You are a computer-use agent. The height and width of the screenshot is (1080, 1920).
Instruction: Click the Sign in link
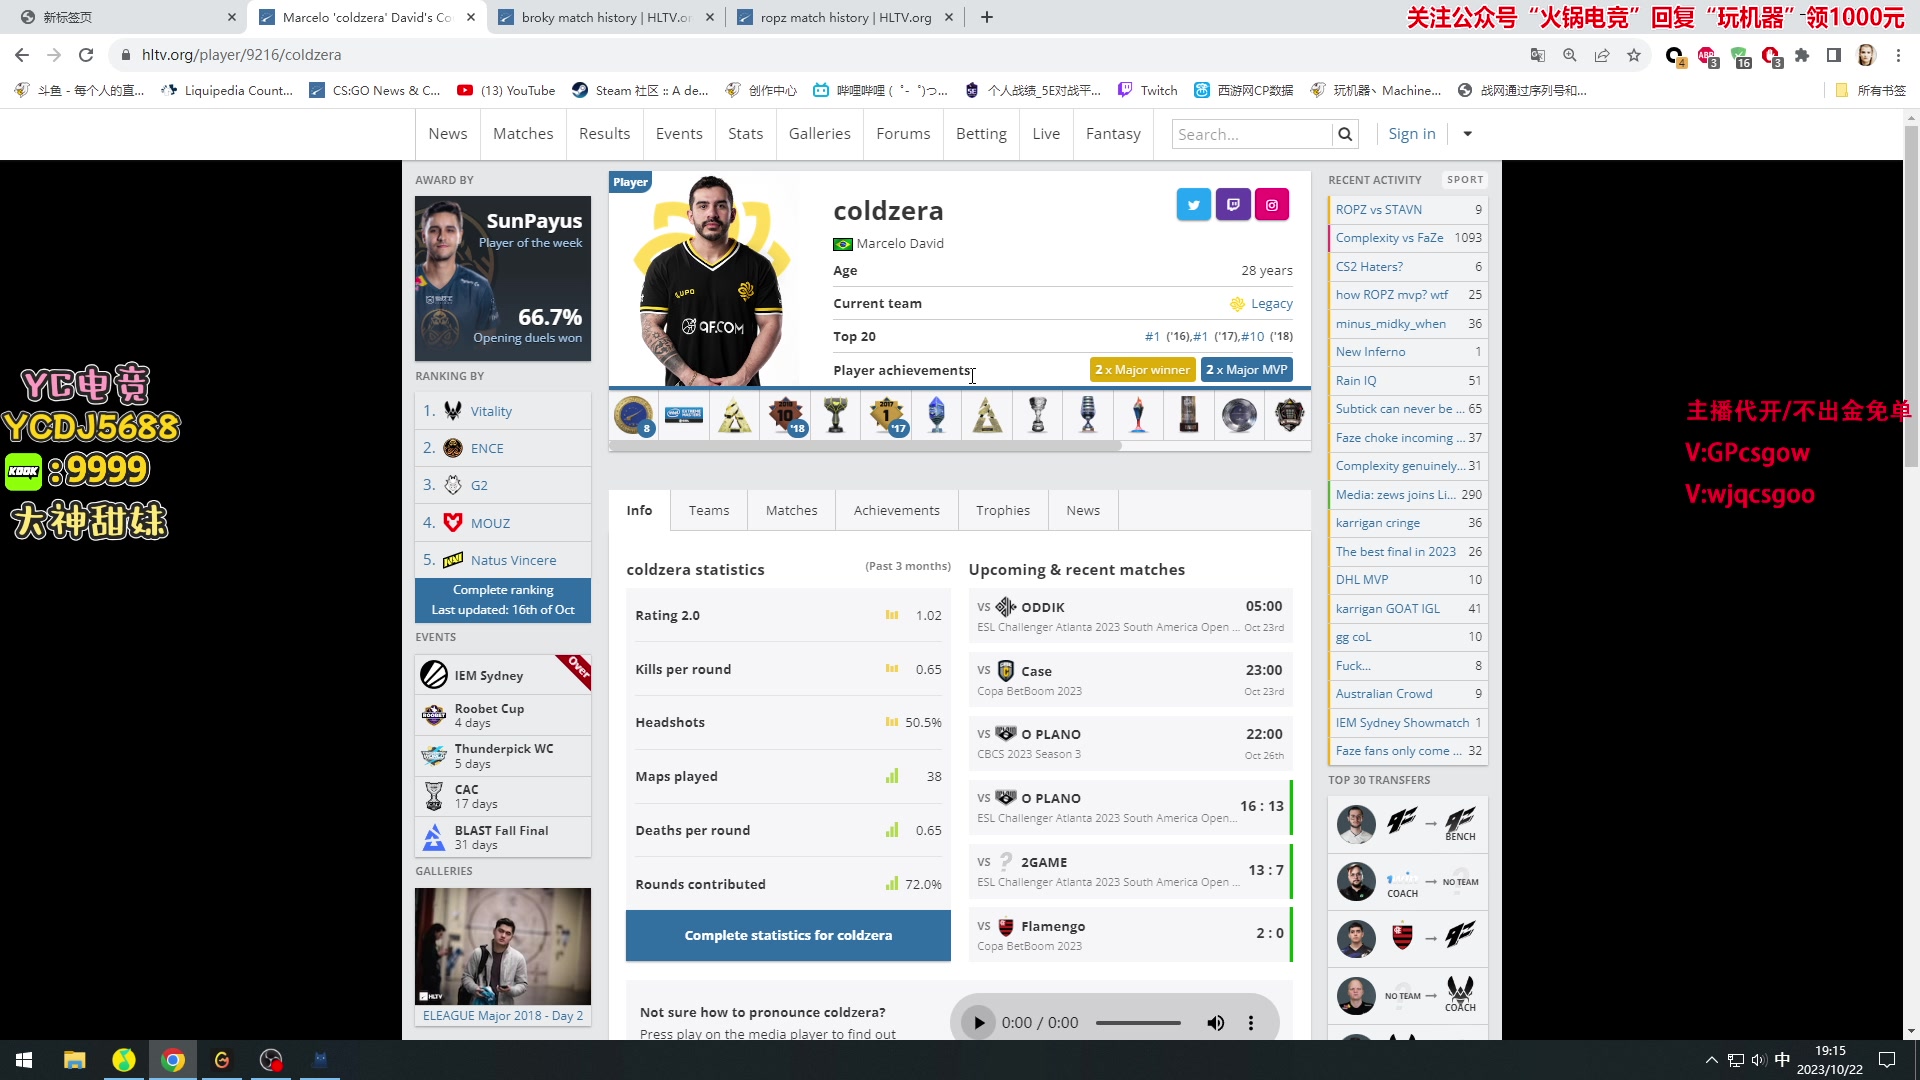pyautogui.click(x=1411, y=134)
